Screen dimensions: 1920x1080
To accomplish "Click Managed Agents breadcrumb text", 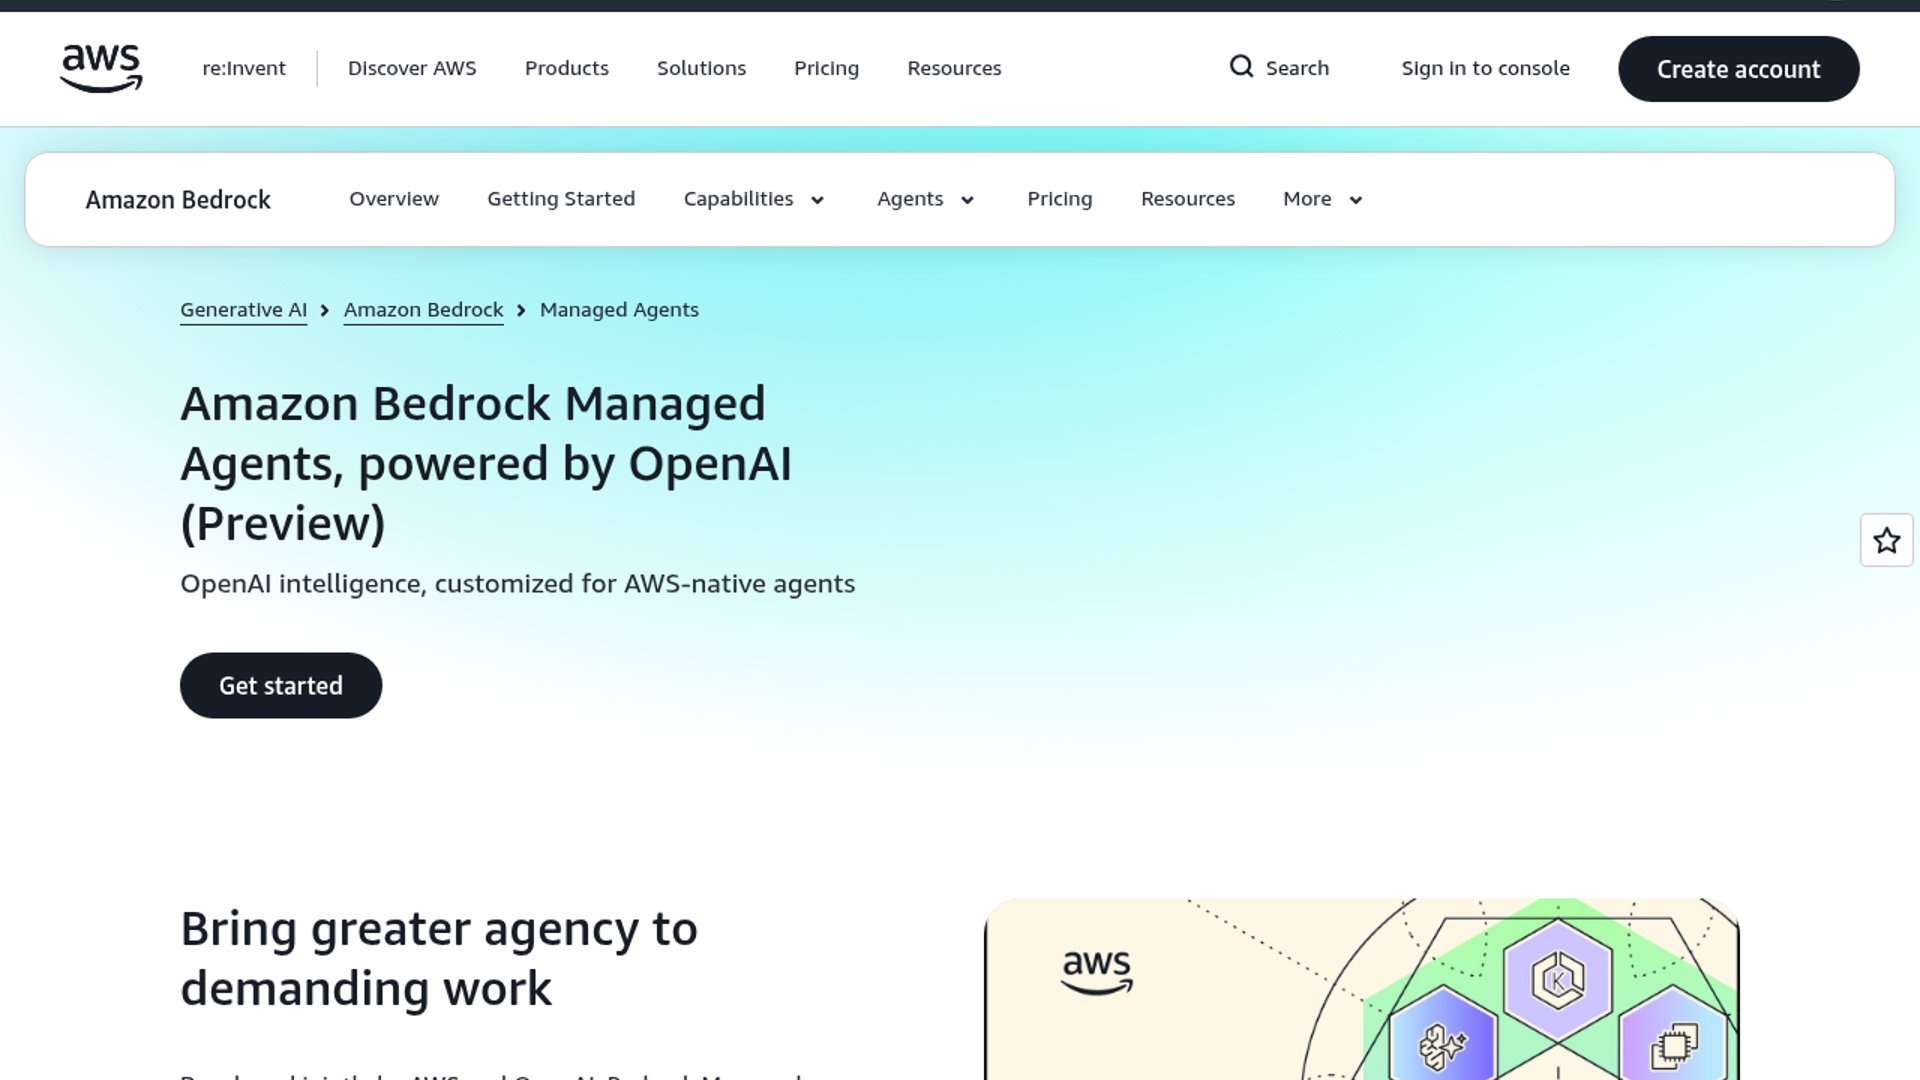I will coord(619,310).
